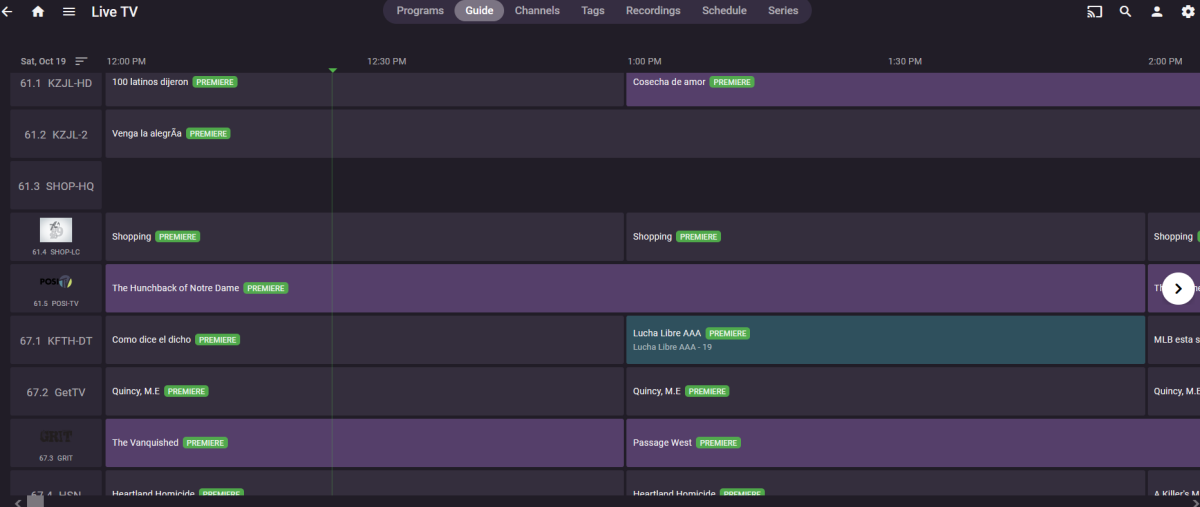Open The Hunchback of Notre Dame listing
Screen dimensions: 1200x507
click(x=625, y=288)
